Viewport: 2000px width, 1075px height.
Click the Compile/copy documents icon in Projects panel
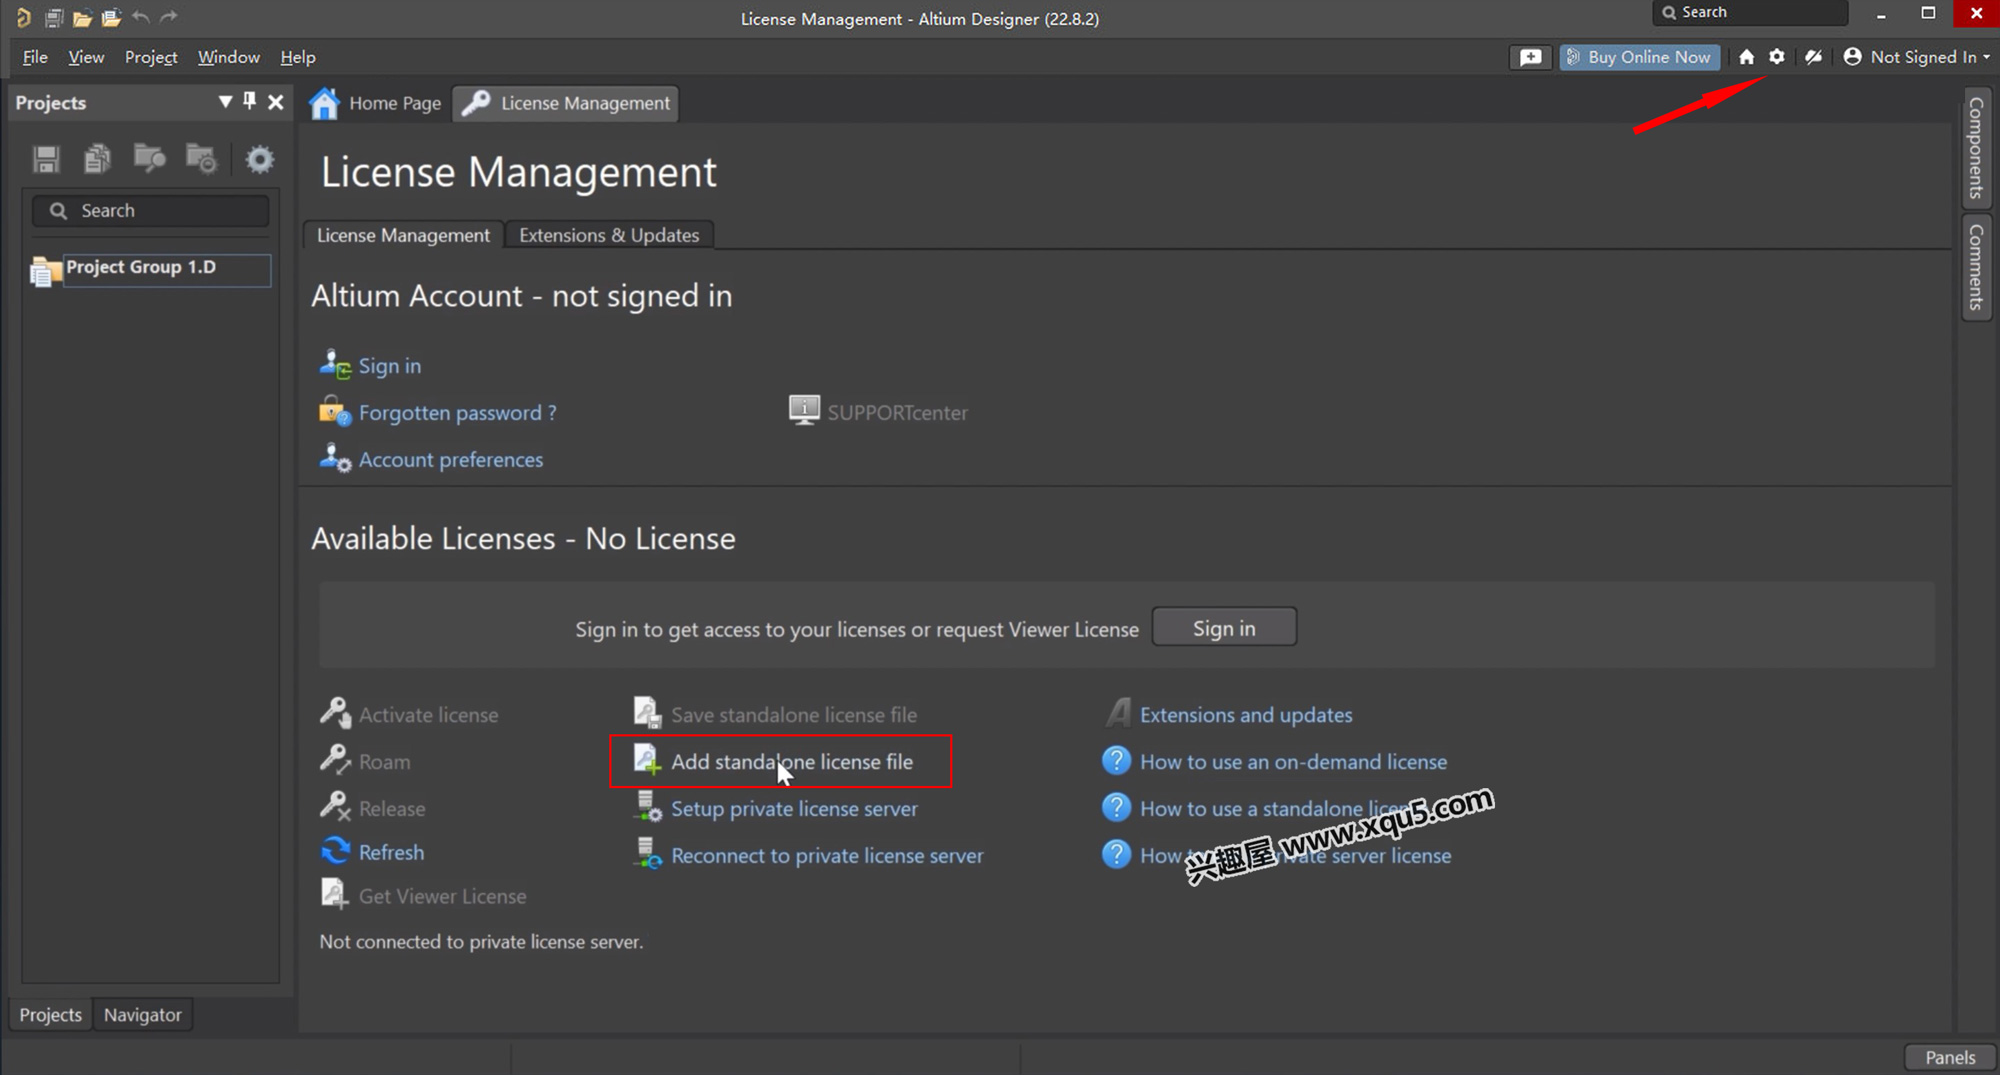pos(97,159)
